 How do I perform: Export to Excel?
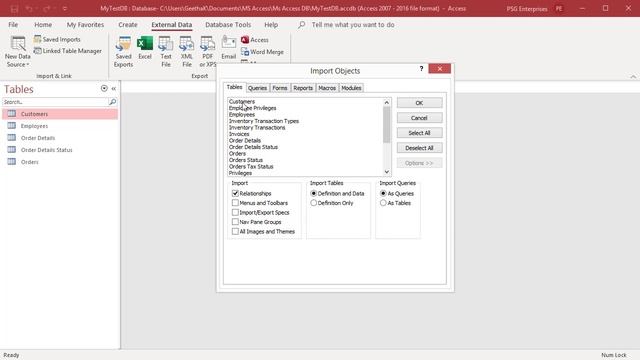click(x=145, y=48)
